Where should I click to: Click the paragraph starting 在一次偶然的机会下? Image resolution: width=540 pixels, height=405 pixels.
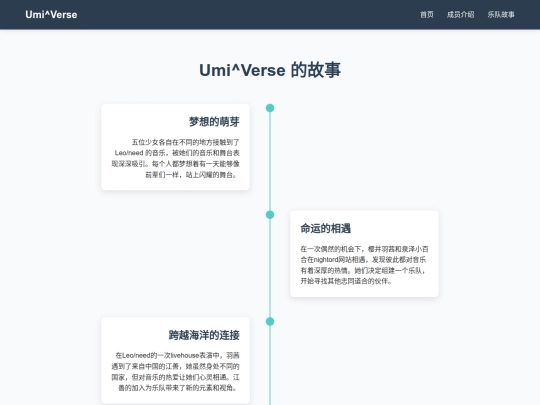(x=364, y=265)
